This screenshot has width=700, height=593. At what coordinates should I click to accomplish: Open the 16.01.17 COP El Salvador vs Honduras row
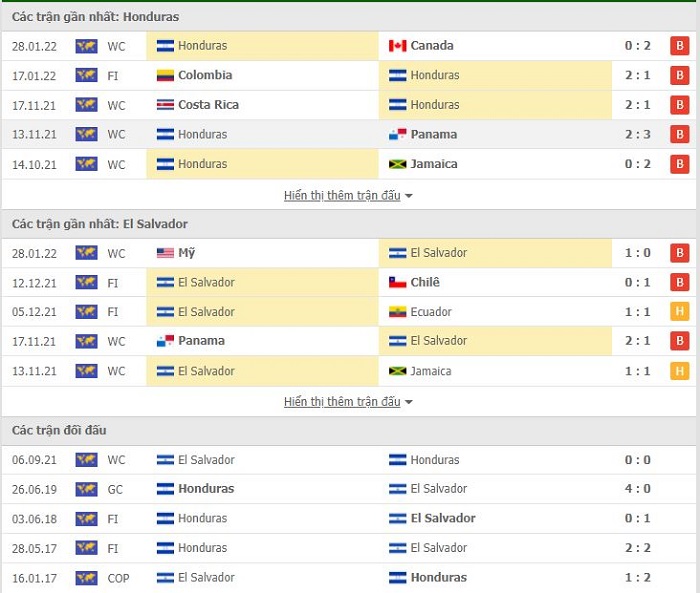pos(349,578)
